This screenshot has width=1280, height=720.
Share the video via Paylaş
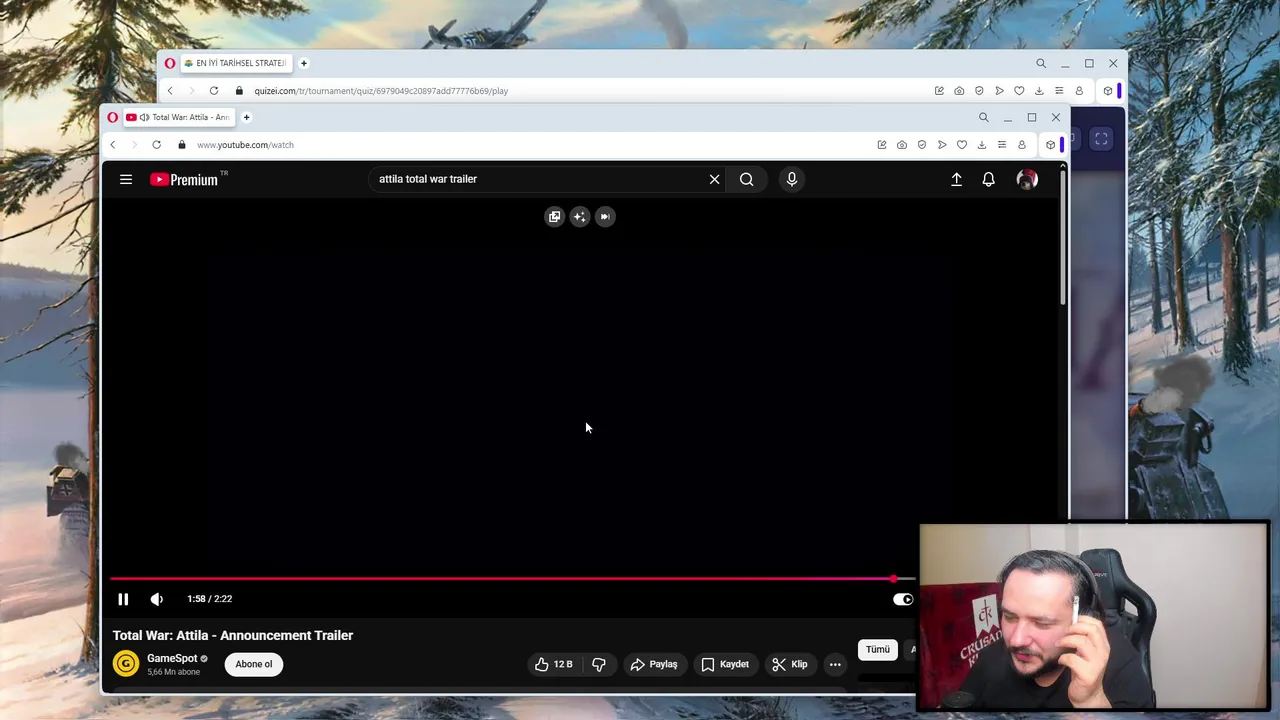click(x=654, y=664)
